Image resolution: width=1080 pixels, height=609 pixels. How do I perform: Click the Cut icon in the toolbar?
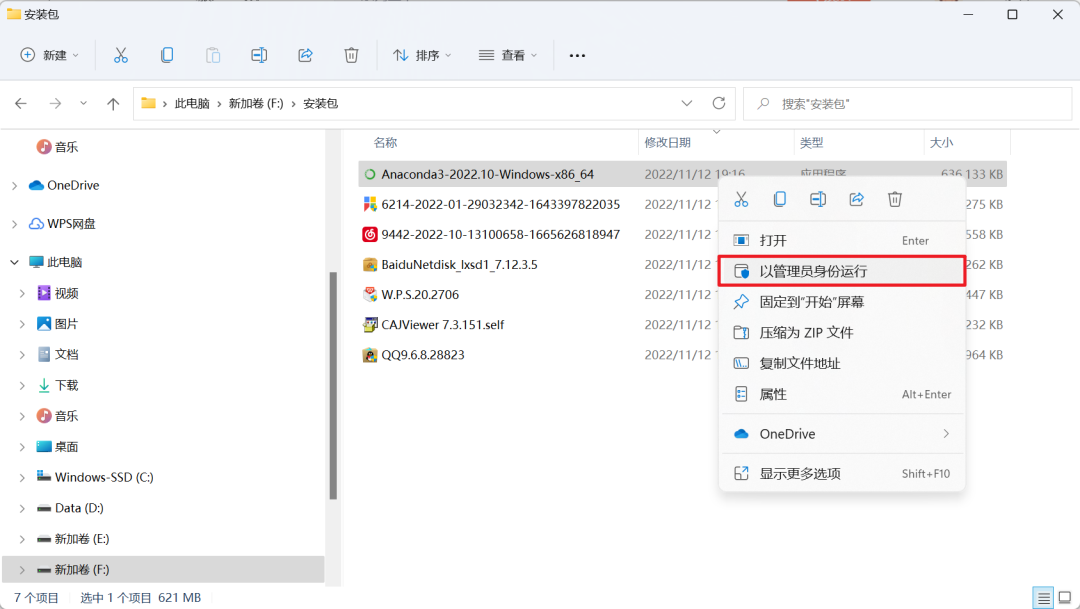tap(121, 55)
